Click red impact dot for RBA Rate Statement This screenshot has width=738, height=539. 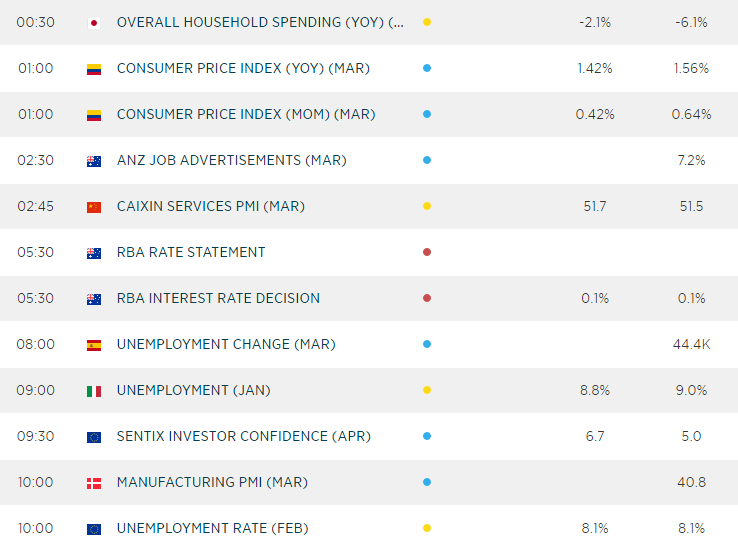click(427, 252)
